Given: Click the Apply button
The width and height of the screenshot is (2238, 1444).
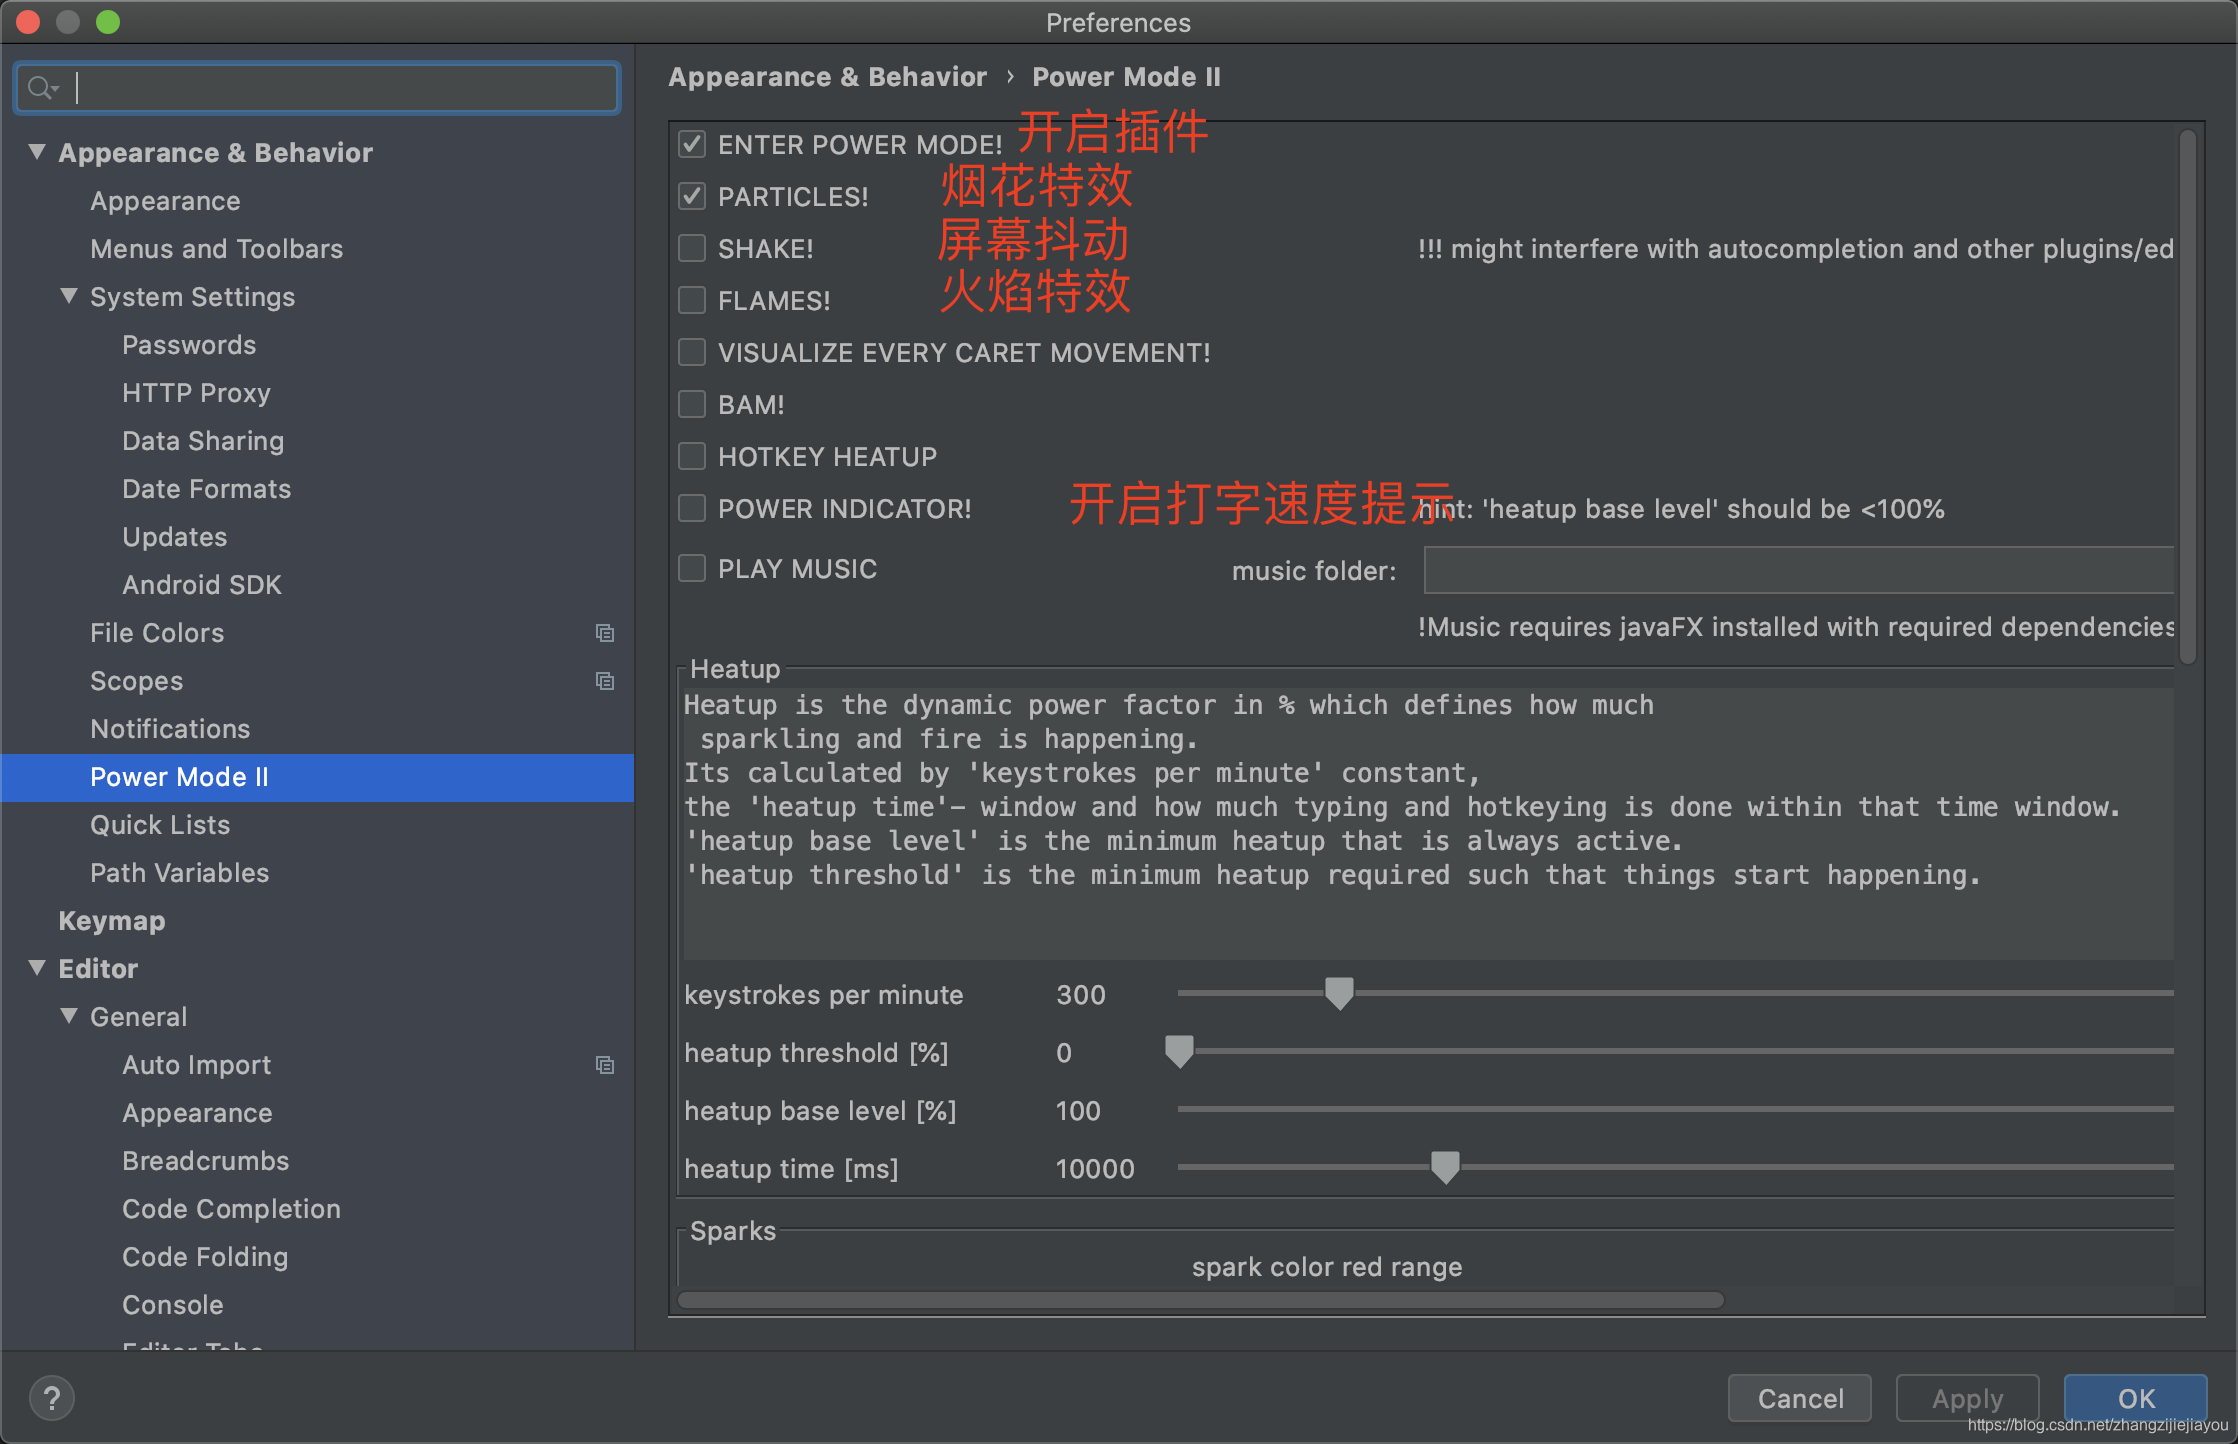Looking at the screenshot, I should pos(1967,1398).
